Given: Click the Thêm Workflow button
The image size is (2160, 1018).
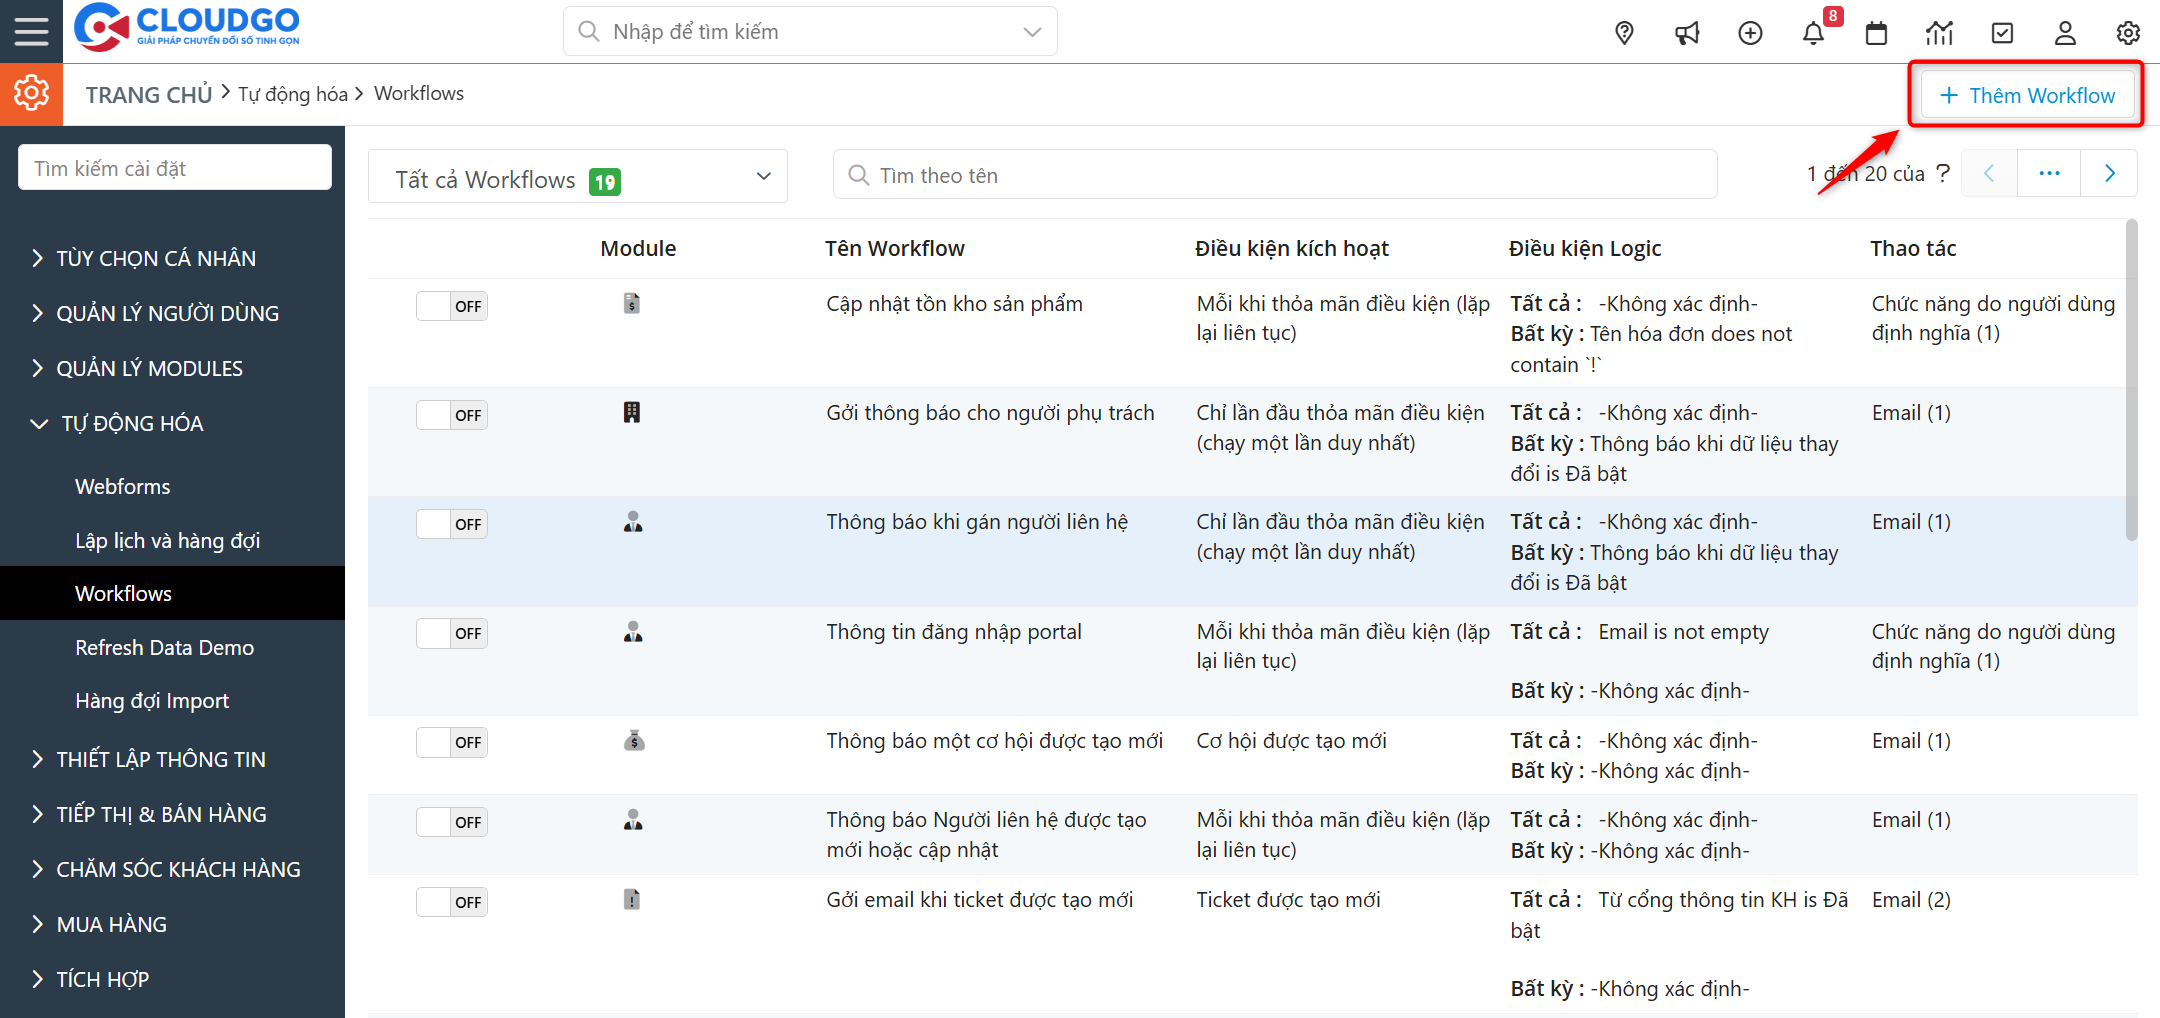Looking at the screenshot, I should (2027, 95).
